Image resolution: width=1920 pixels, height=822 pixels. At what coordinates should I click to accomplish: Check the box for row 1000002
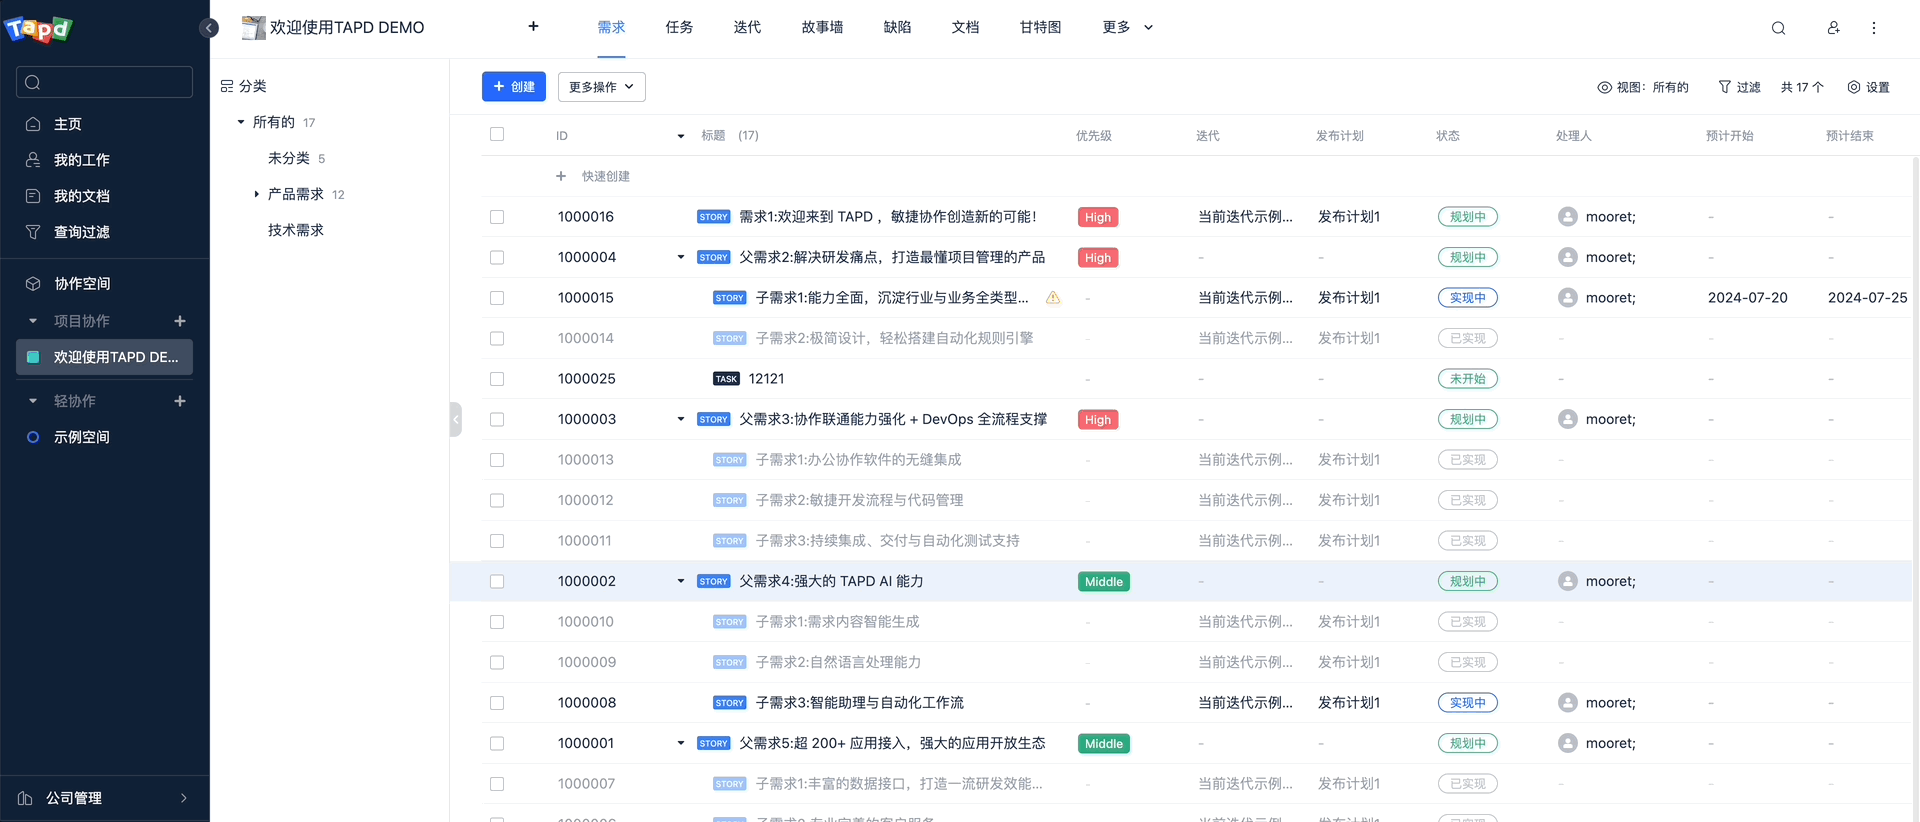(x=497, y=581)
